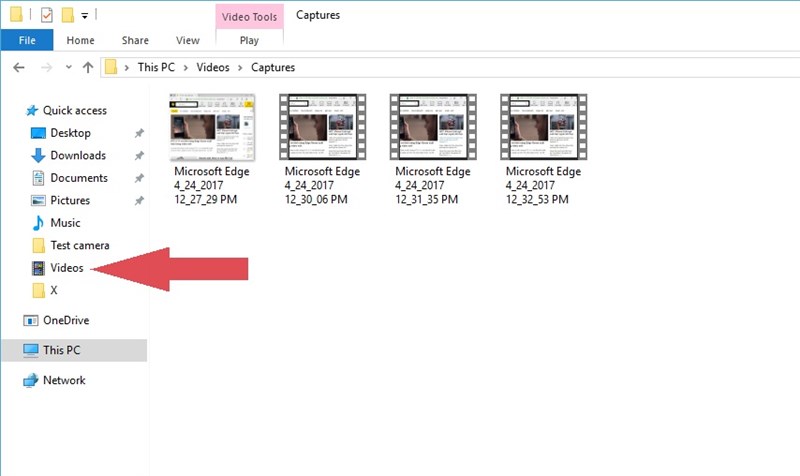Click the Up arrow to parent folder

coord(88,67)
